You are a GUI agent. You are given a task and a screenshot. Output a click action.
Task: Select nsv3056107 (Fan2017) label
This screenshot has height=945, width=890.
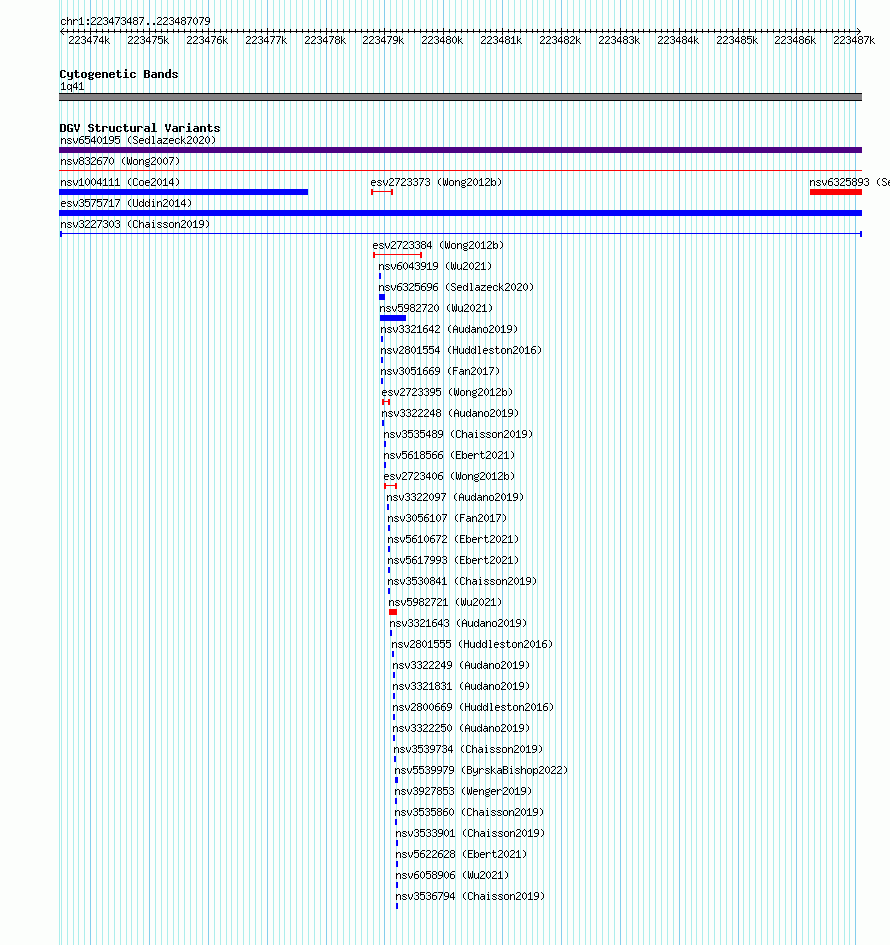(x=447, y=519)
